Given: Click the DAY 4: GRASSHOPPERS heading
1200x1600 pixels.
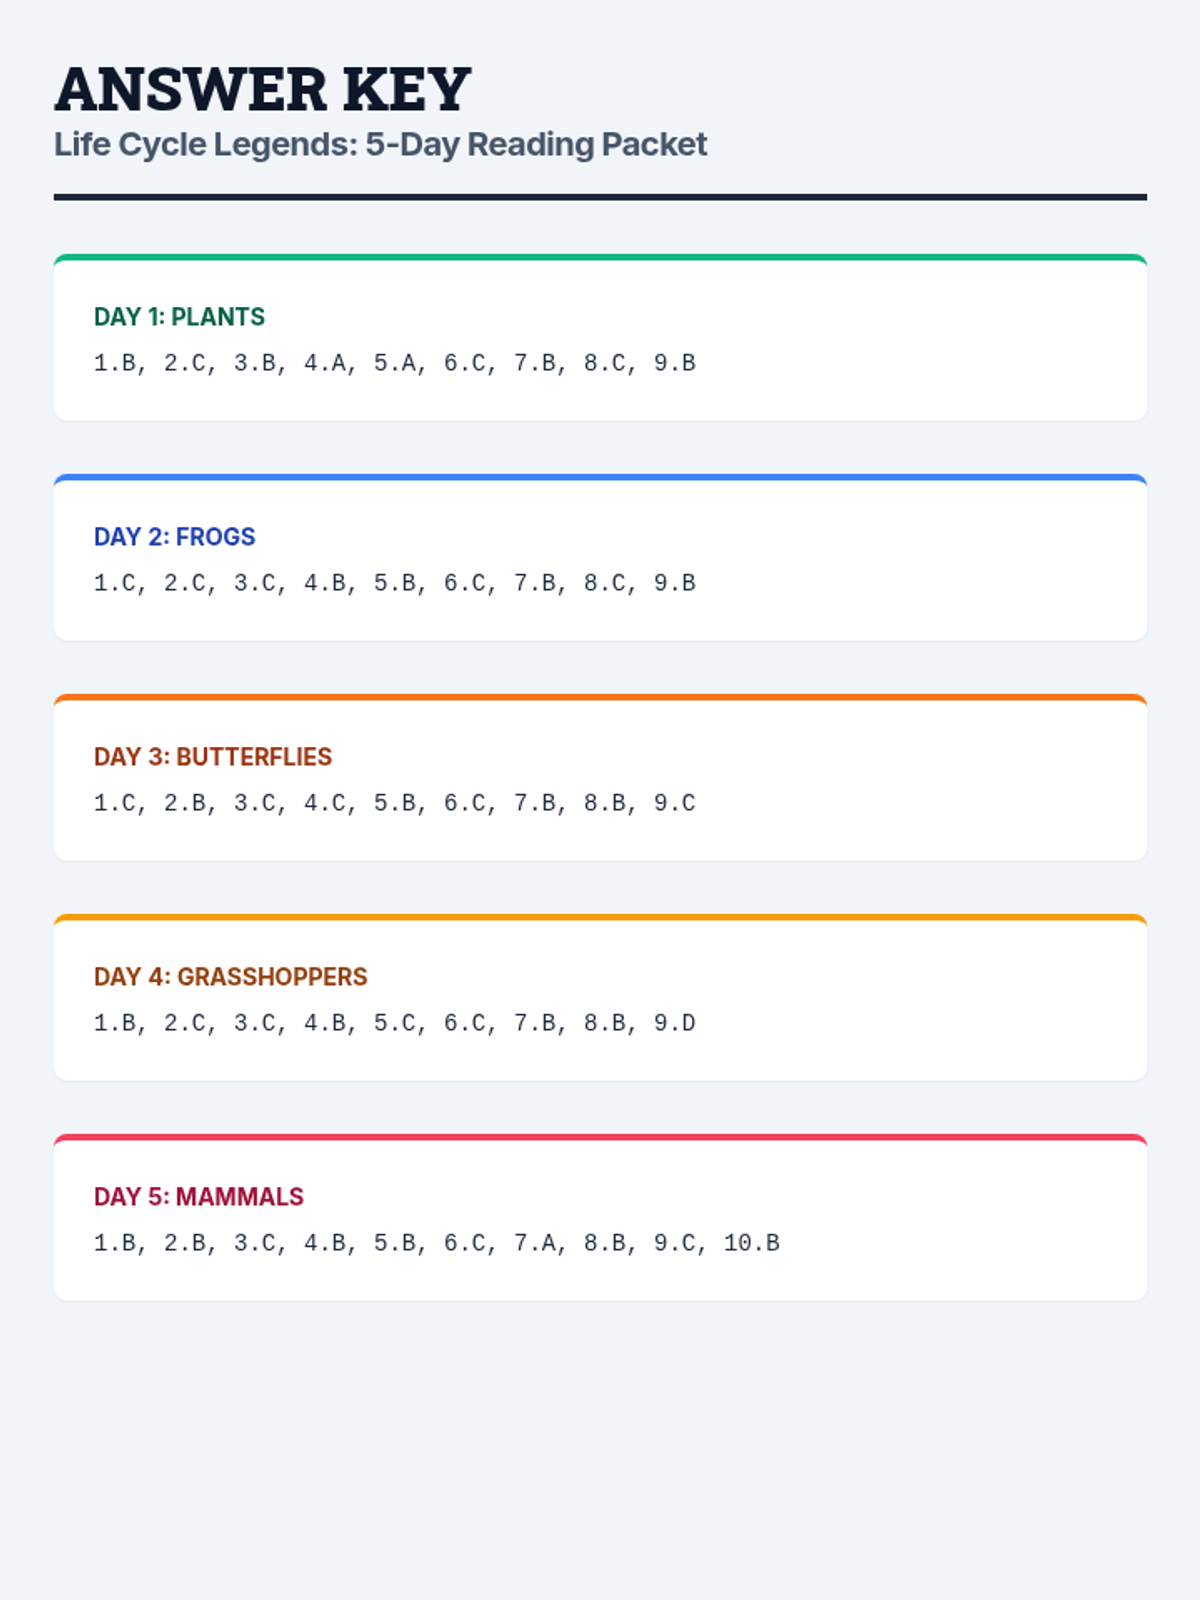Looking at the screenshot, I should tap(230, 977).
